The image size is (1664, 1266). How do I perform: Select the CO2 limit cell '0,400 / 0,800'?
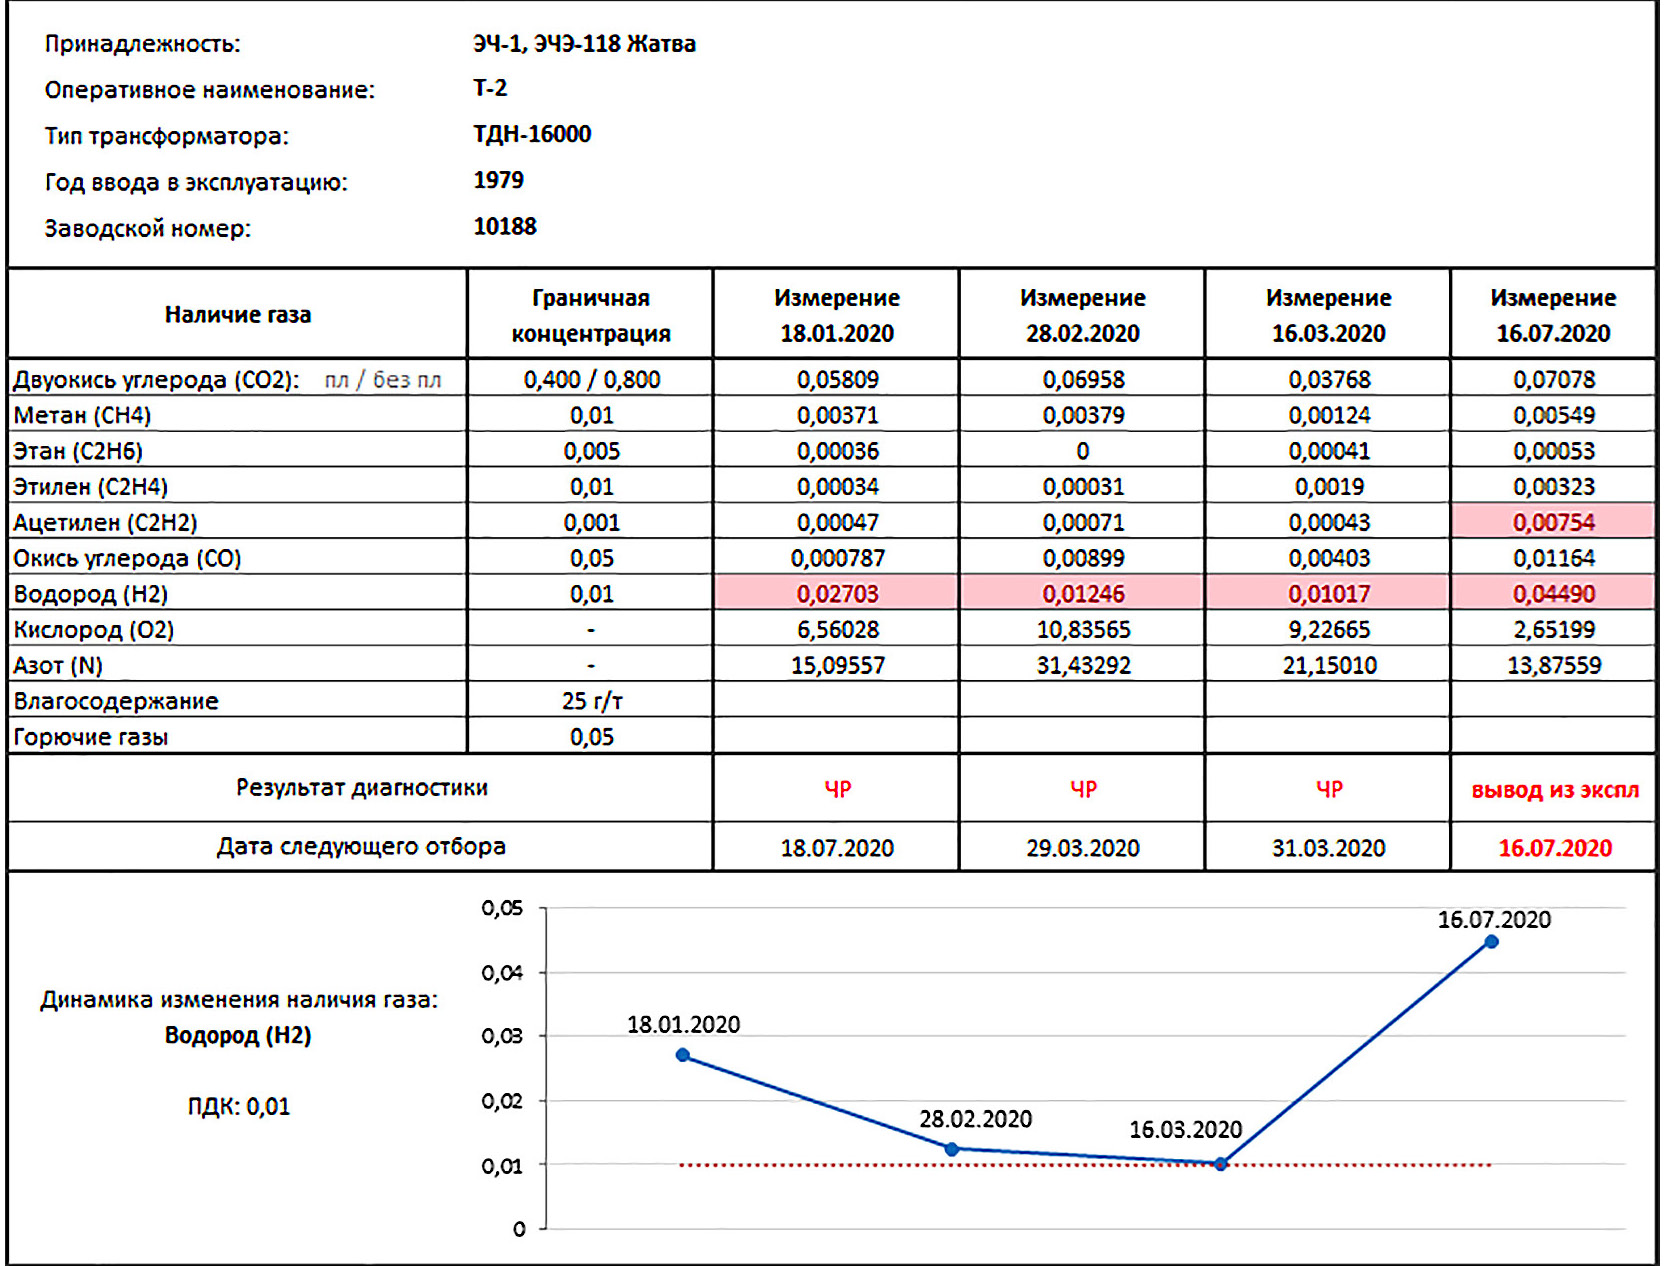[591, 380]
